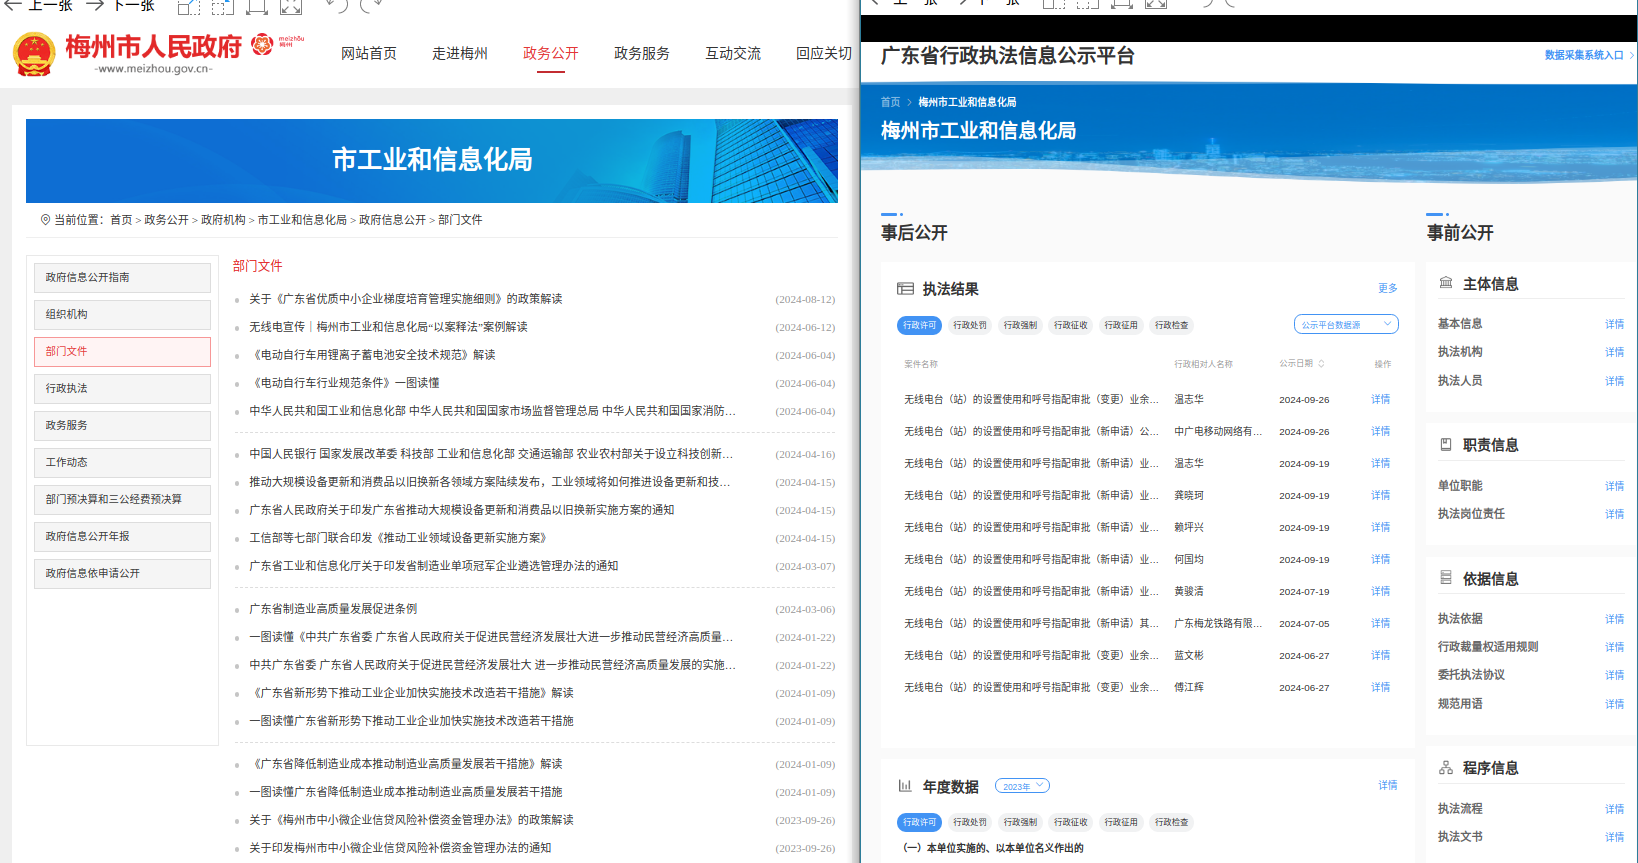
Task: Open 详情 for 单位职能
Action: point(1615,486)
